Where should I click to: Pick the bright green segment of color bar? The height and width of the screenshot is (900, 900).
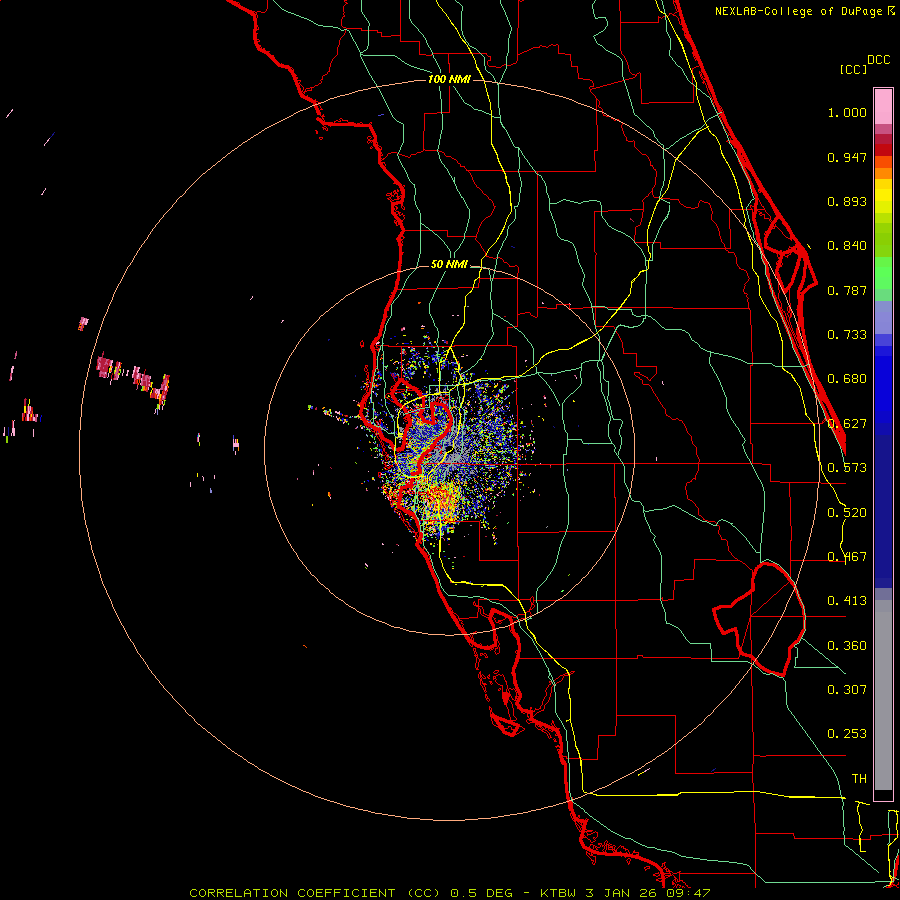click(883, 273)
